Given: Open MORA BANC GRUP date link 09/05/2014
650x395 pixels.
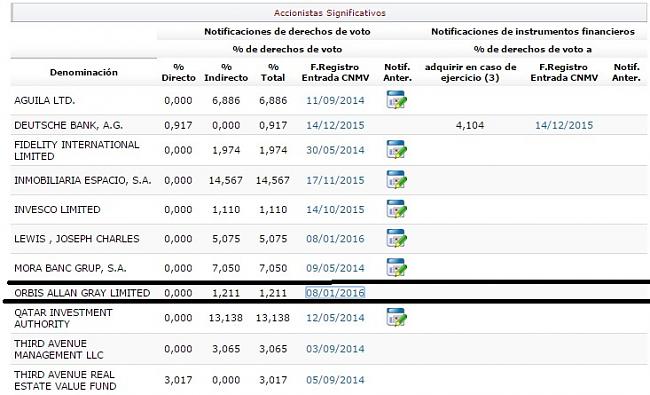Looking at the screenshot, I should [x=335, y=268].
